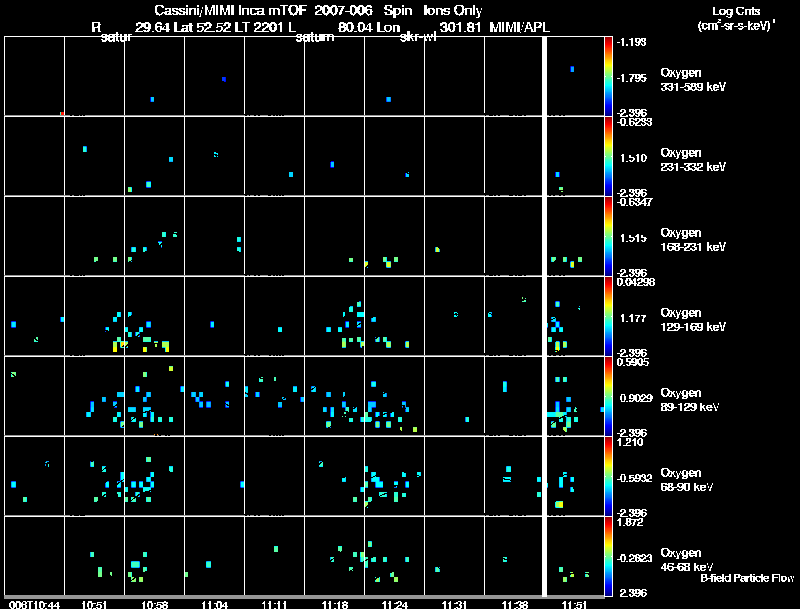Click color bar for Oxygen 68-90 keV

608,476
